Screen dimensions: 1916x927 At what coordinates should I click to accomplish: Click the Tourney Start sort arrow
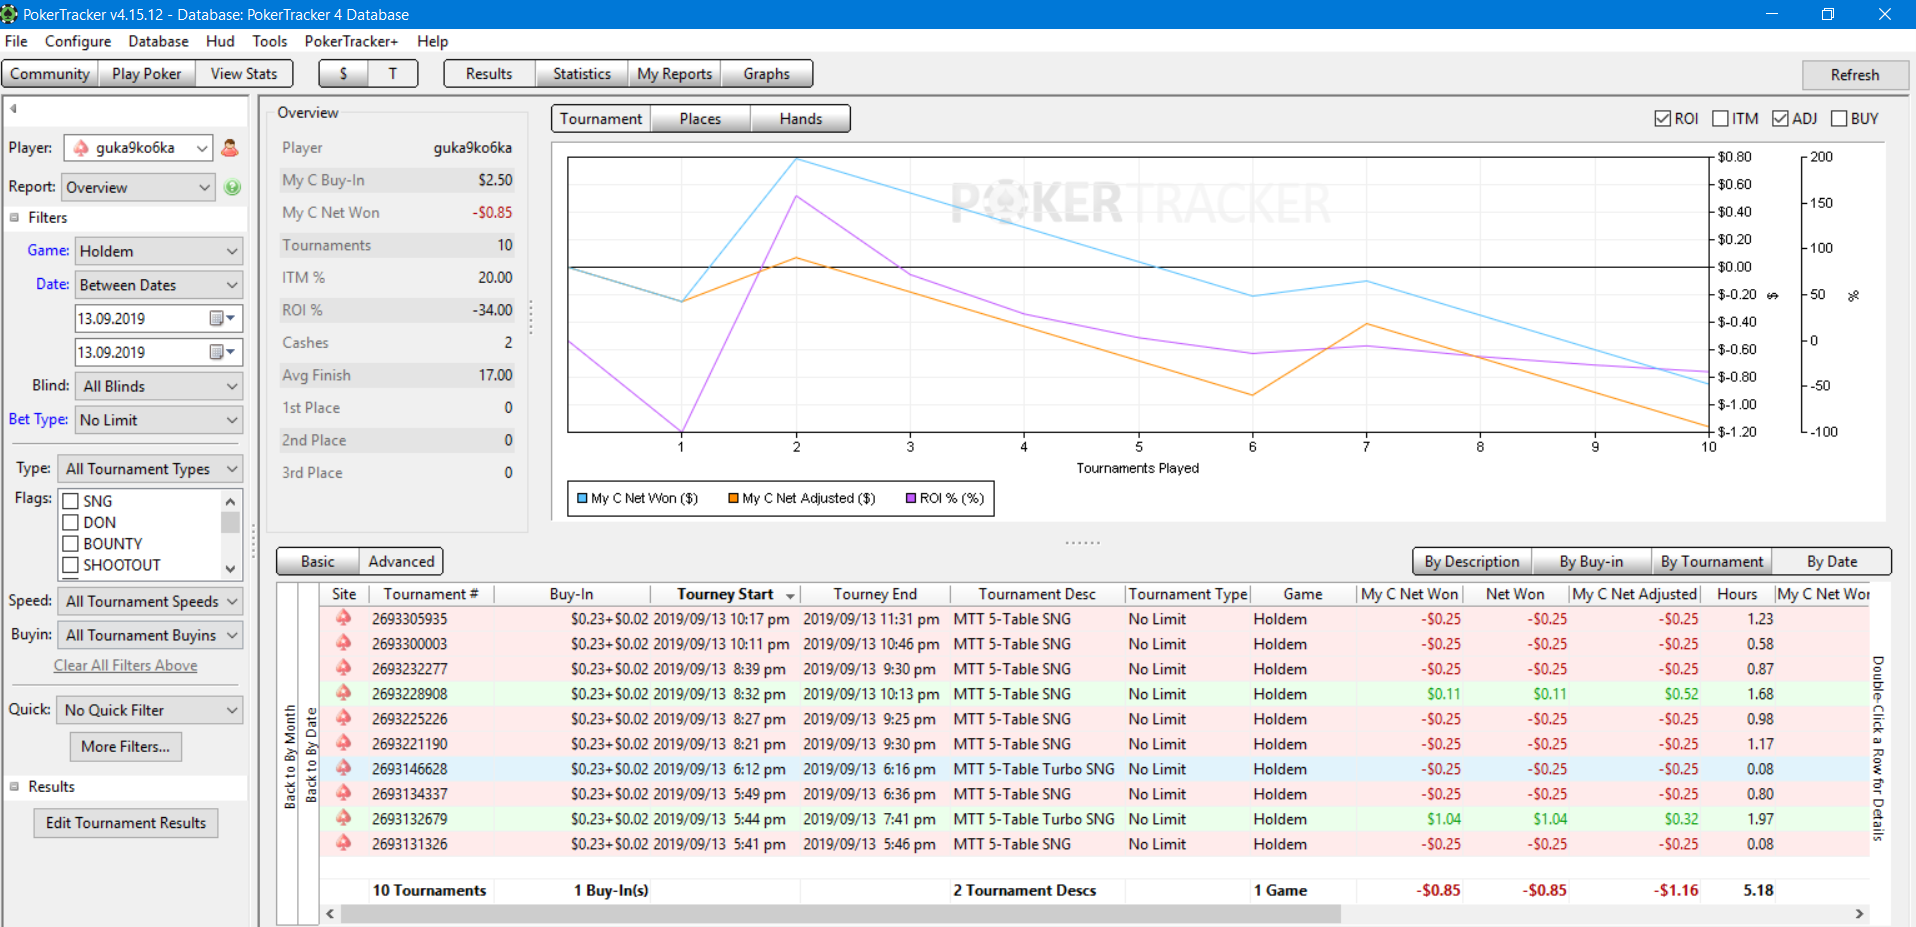(790, 596)
